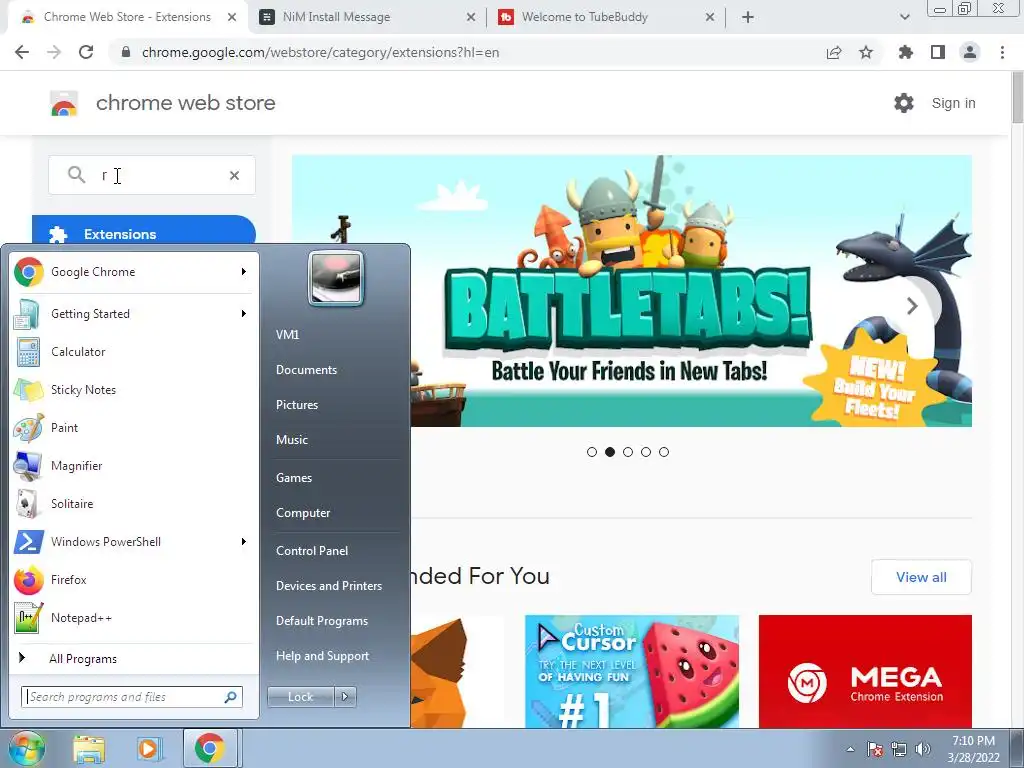Open Pictures folder
The height and width of the screenshot is (768, 1024).
296,405
